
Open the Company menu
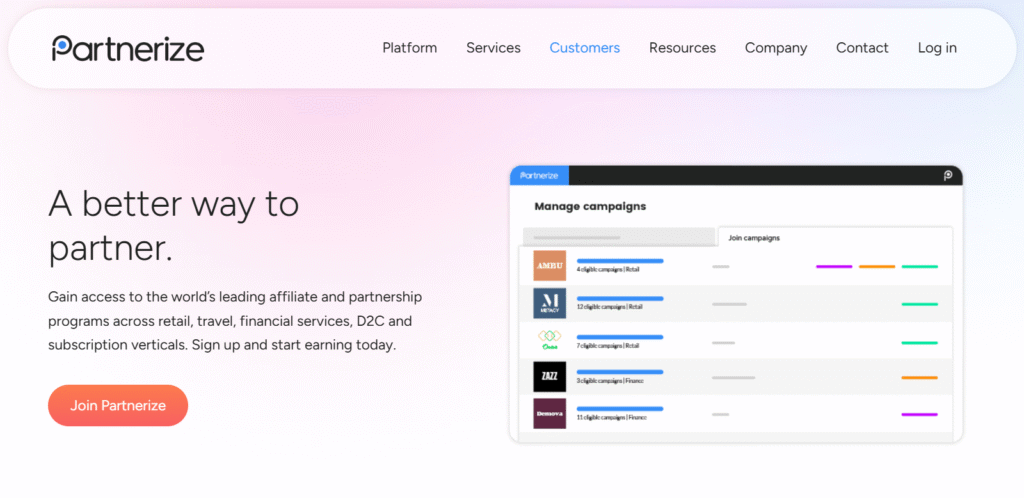(x=776, y=48)
